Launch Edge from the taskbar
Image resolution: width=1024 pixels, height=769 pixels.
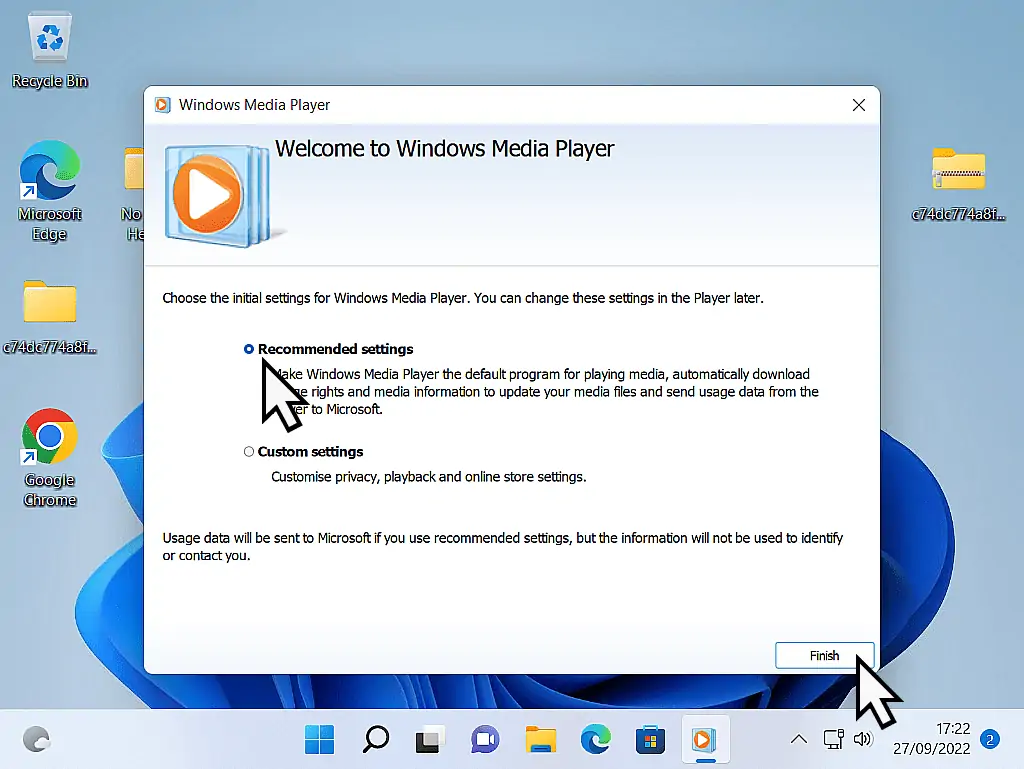596,739
